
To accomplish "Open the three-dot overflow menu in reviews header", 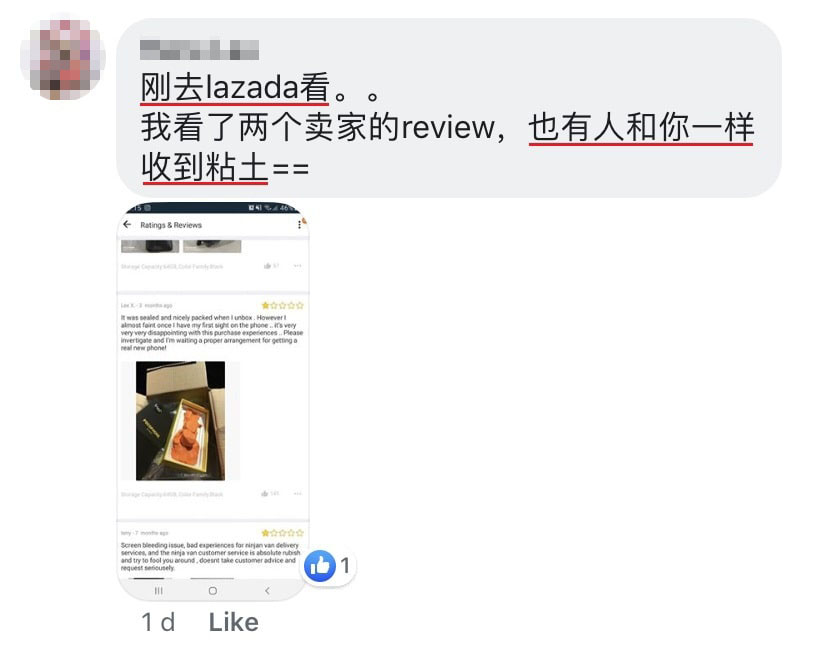I will [299, 225].
